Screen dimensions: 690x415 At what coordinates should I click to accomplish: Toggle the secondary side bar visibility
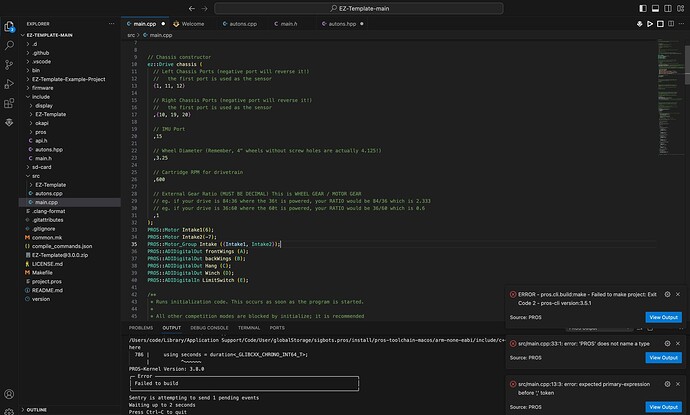(668, 8)
